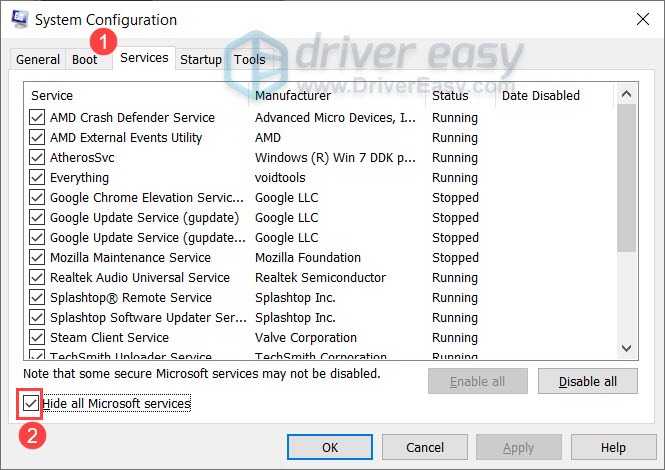Toggle Realtek Audio Universal Service checkbox
The width and height of the screenshot is (665, 470).
[37, 277]
